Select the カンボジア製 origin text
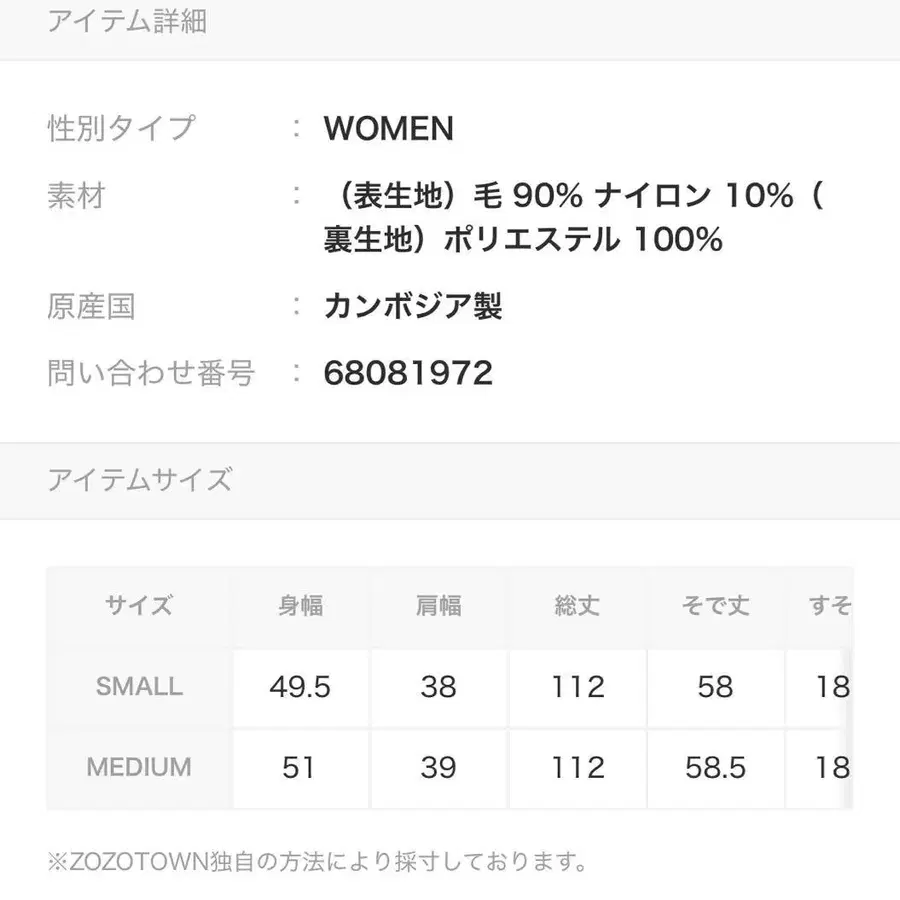The width and height of the screenshot is (900, 900). click(412, 306)
